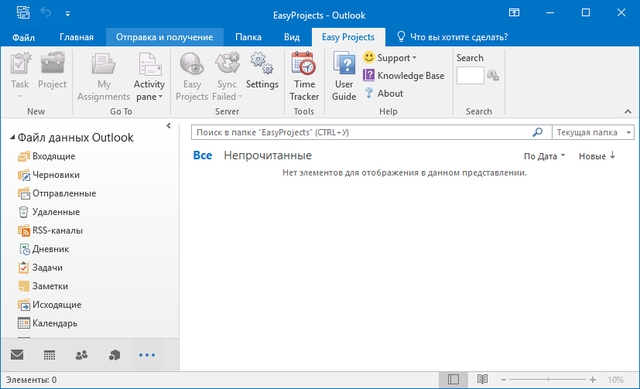
Task: Click the magnifier search icon
Action: (x=538, y=132)
